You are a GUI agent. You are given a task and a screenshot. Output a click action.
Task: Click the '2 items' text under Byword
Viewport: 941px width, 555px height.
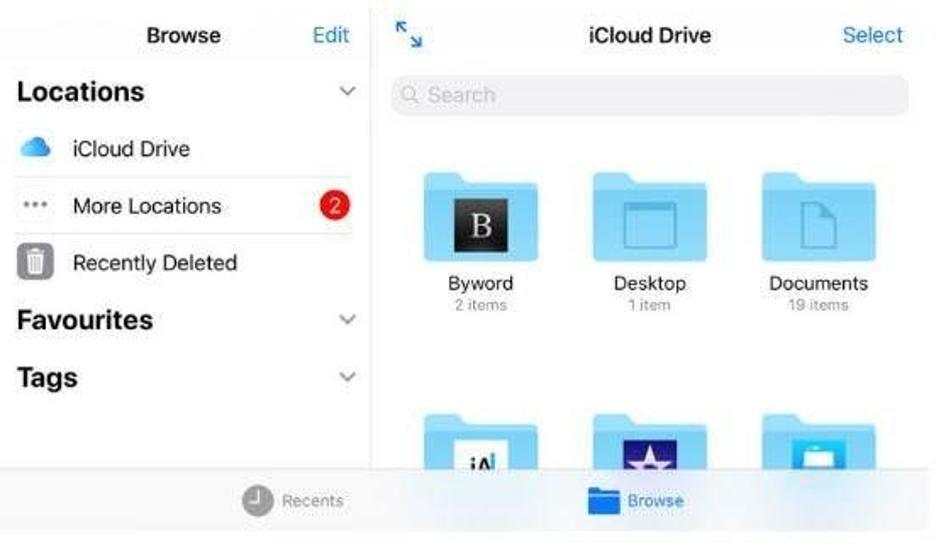(481, 305)
